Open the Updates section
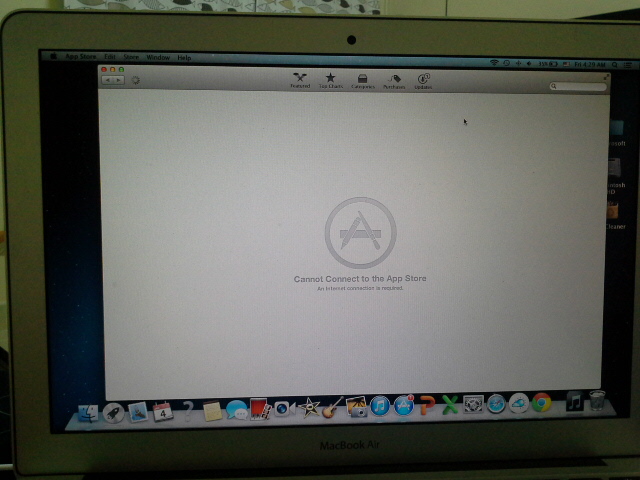This screenshot has width=640, height=480. (423, 81)
